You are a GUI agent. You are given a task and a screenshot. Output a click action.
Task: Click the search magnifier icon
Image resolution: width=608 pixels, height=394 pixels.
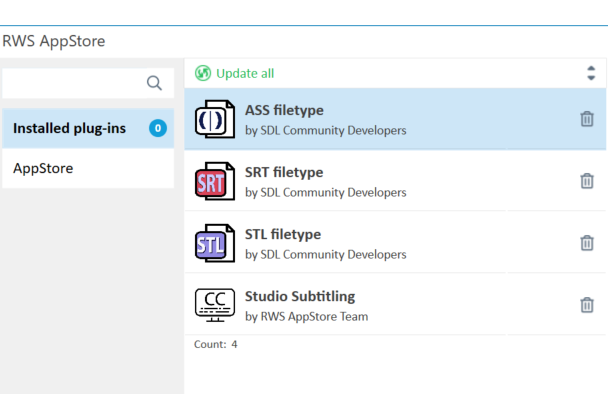tap(154, 83)
